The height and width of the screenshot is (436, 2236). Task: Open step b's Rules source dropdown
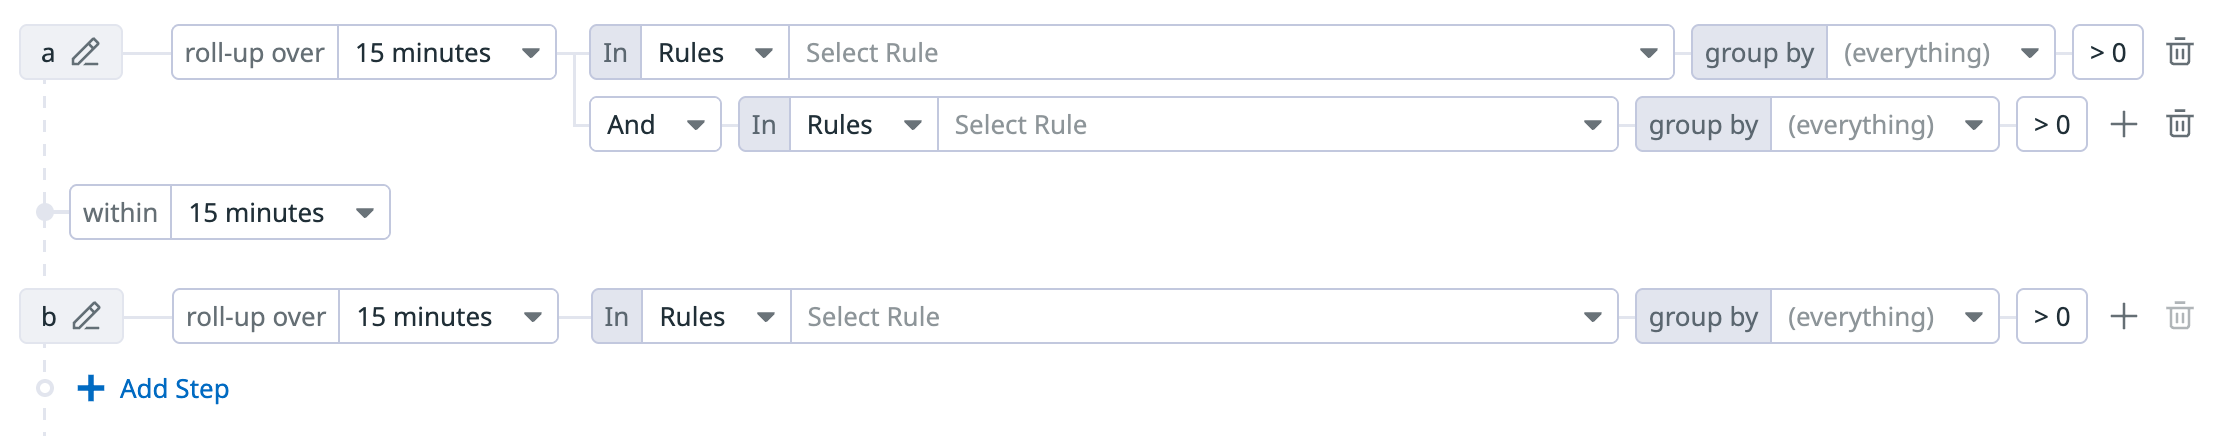pos(716,316)
